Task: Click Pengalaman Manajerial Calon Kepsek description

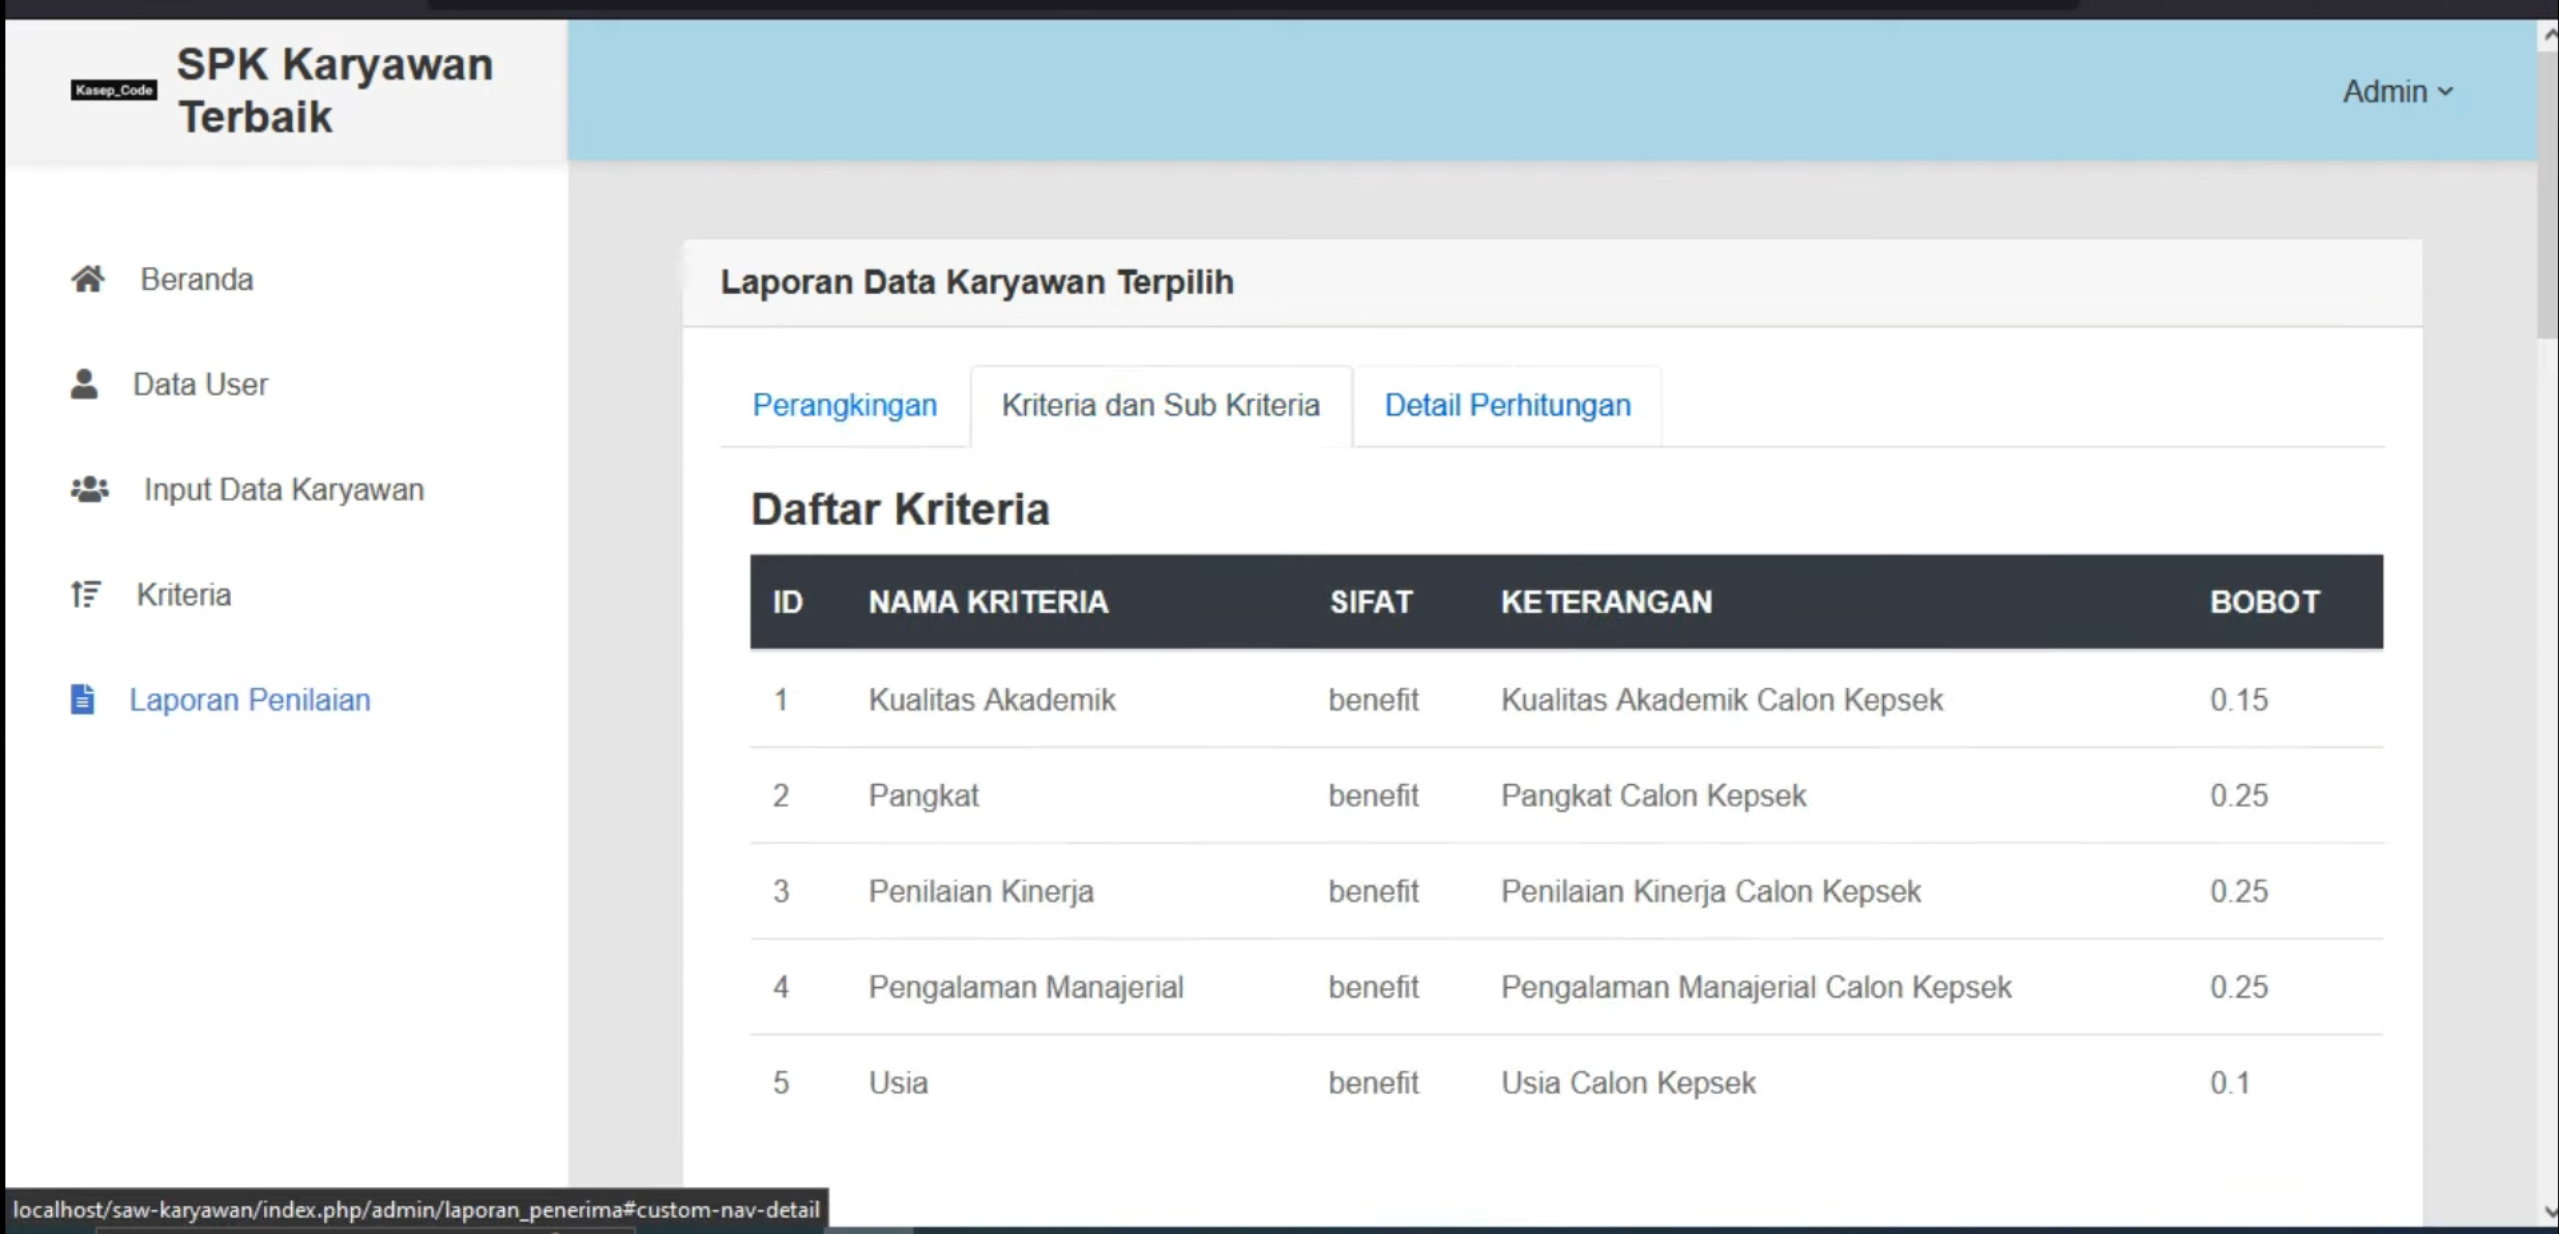Action: tap(1756, 987)
